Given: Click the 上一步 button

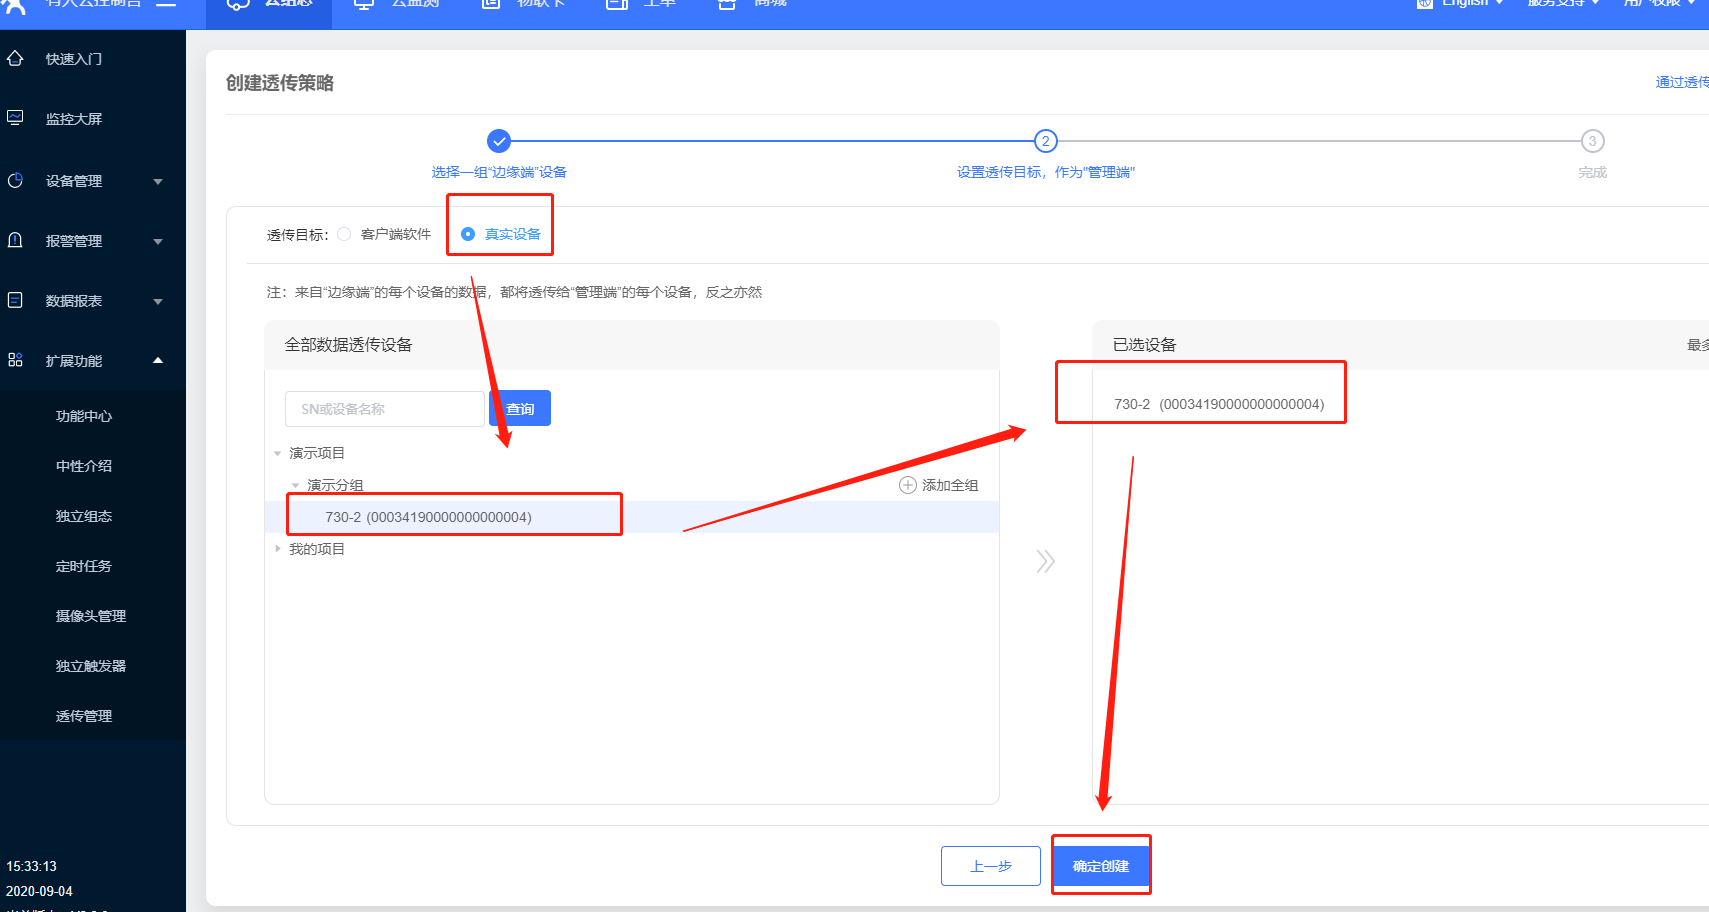Looking at the screenshot, I should point(990,866).
